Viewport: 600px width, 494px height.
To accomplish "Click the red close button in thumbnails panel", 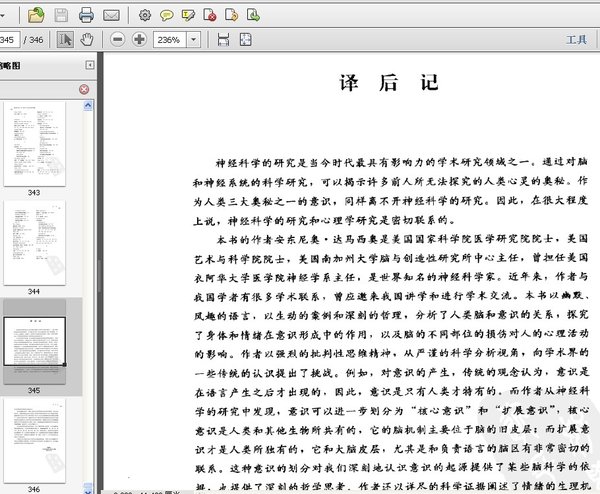I will [84, 89].
